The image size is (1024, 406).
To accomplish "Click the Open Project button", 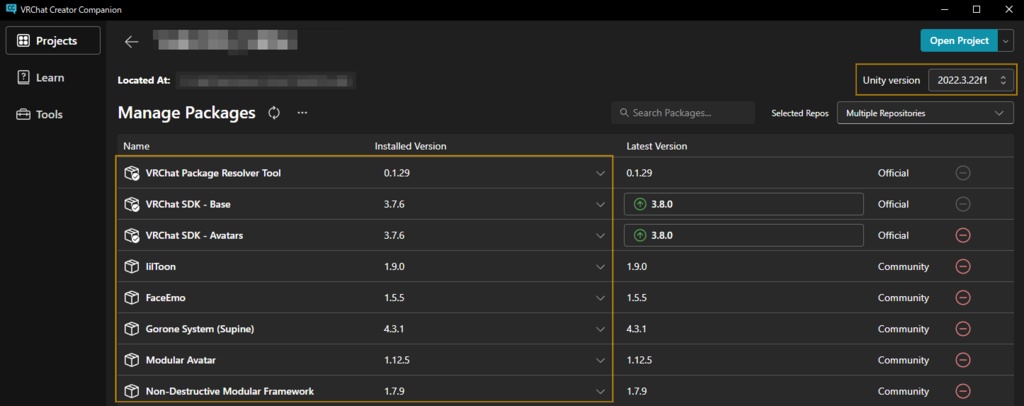I will [959, 40].
